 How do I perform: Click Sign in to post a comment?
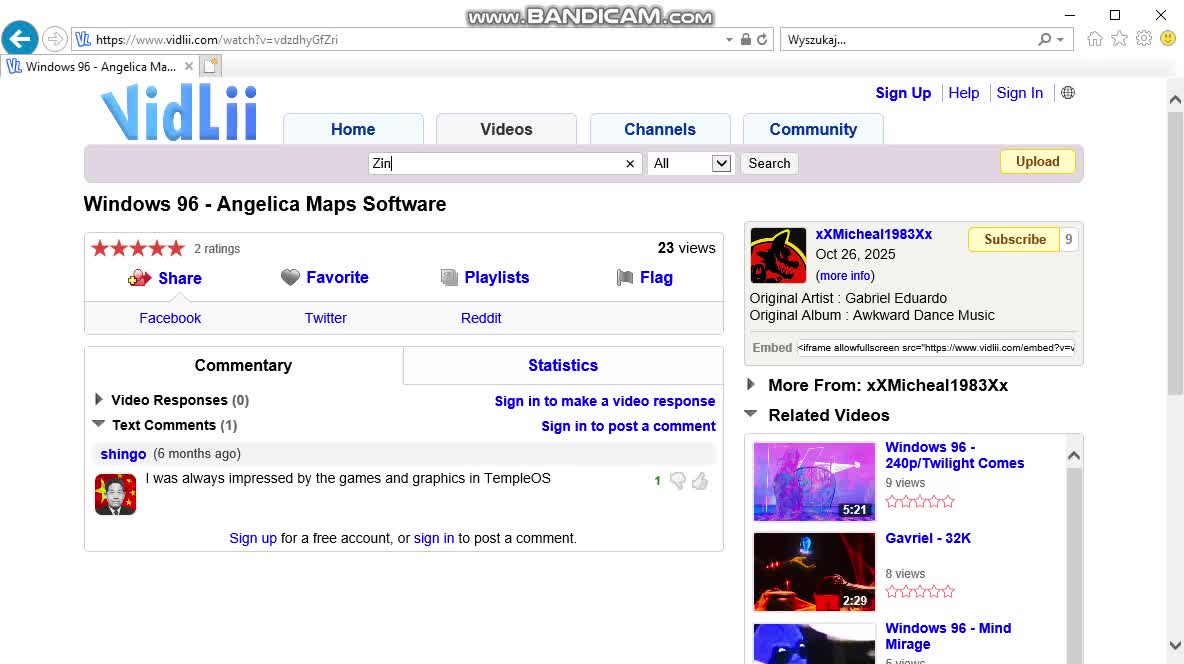[x=628, y=426]
